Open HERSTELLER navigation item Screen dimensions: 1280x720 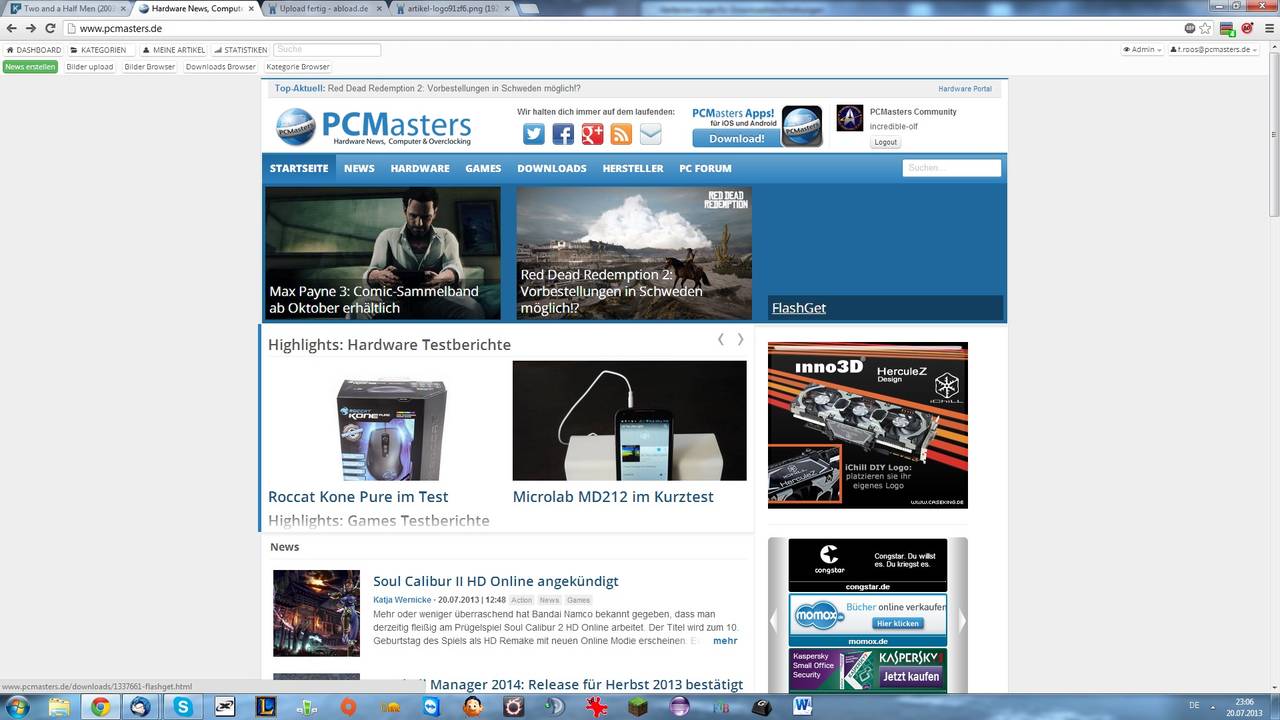633,168
